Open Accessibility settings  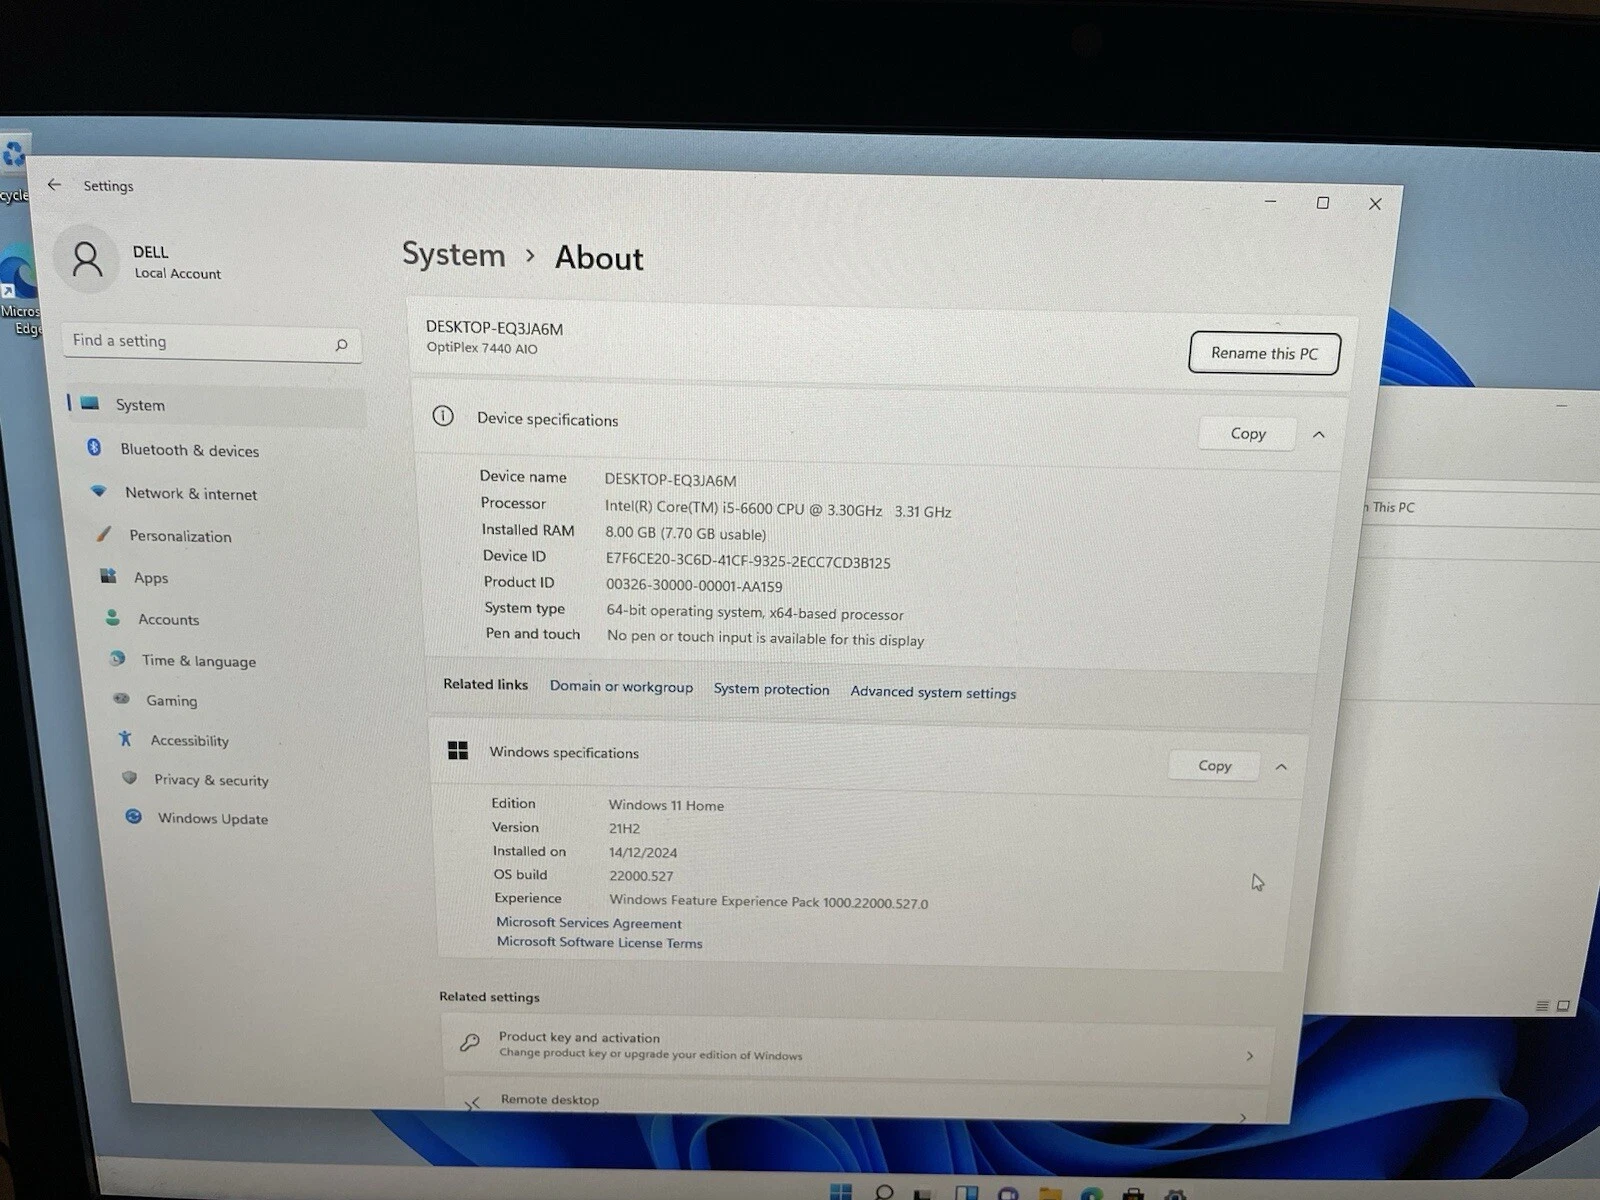(189, 740)
